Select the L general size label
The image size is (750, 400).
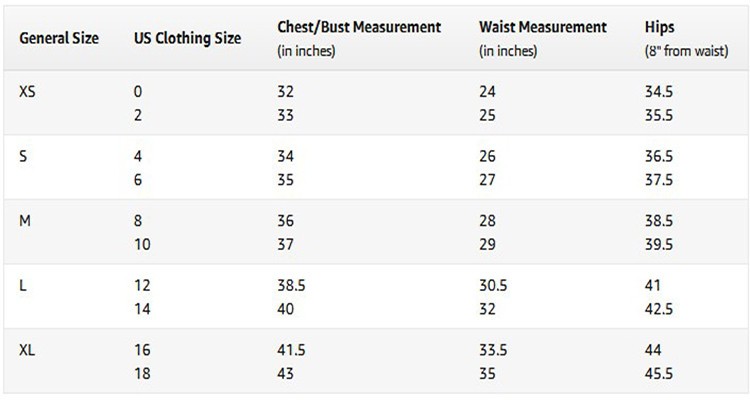22,286
